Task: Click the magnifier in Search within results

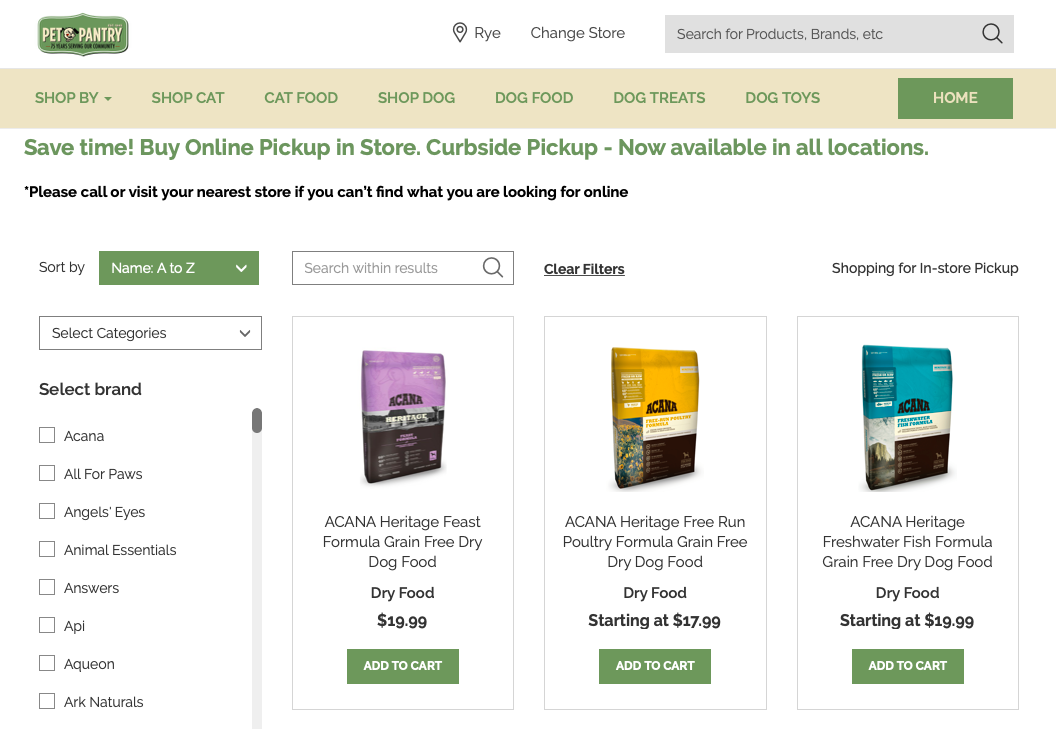Action: tap(493, 267)
